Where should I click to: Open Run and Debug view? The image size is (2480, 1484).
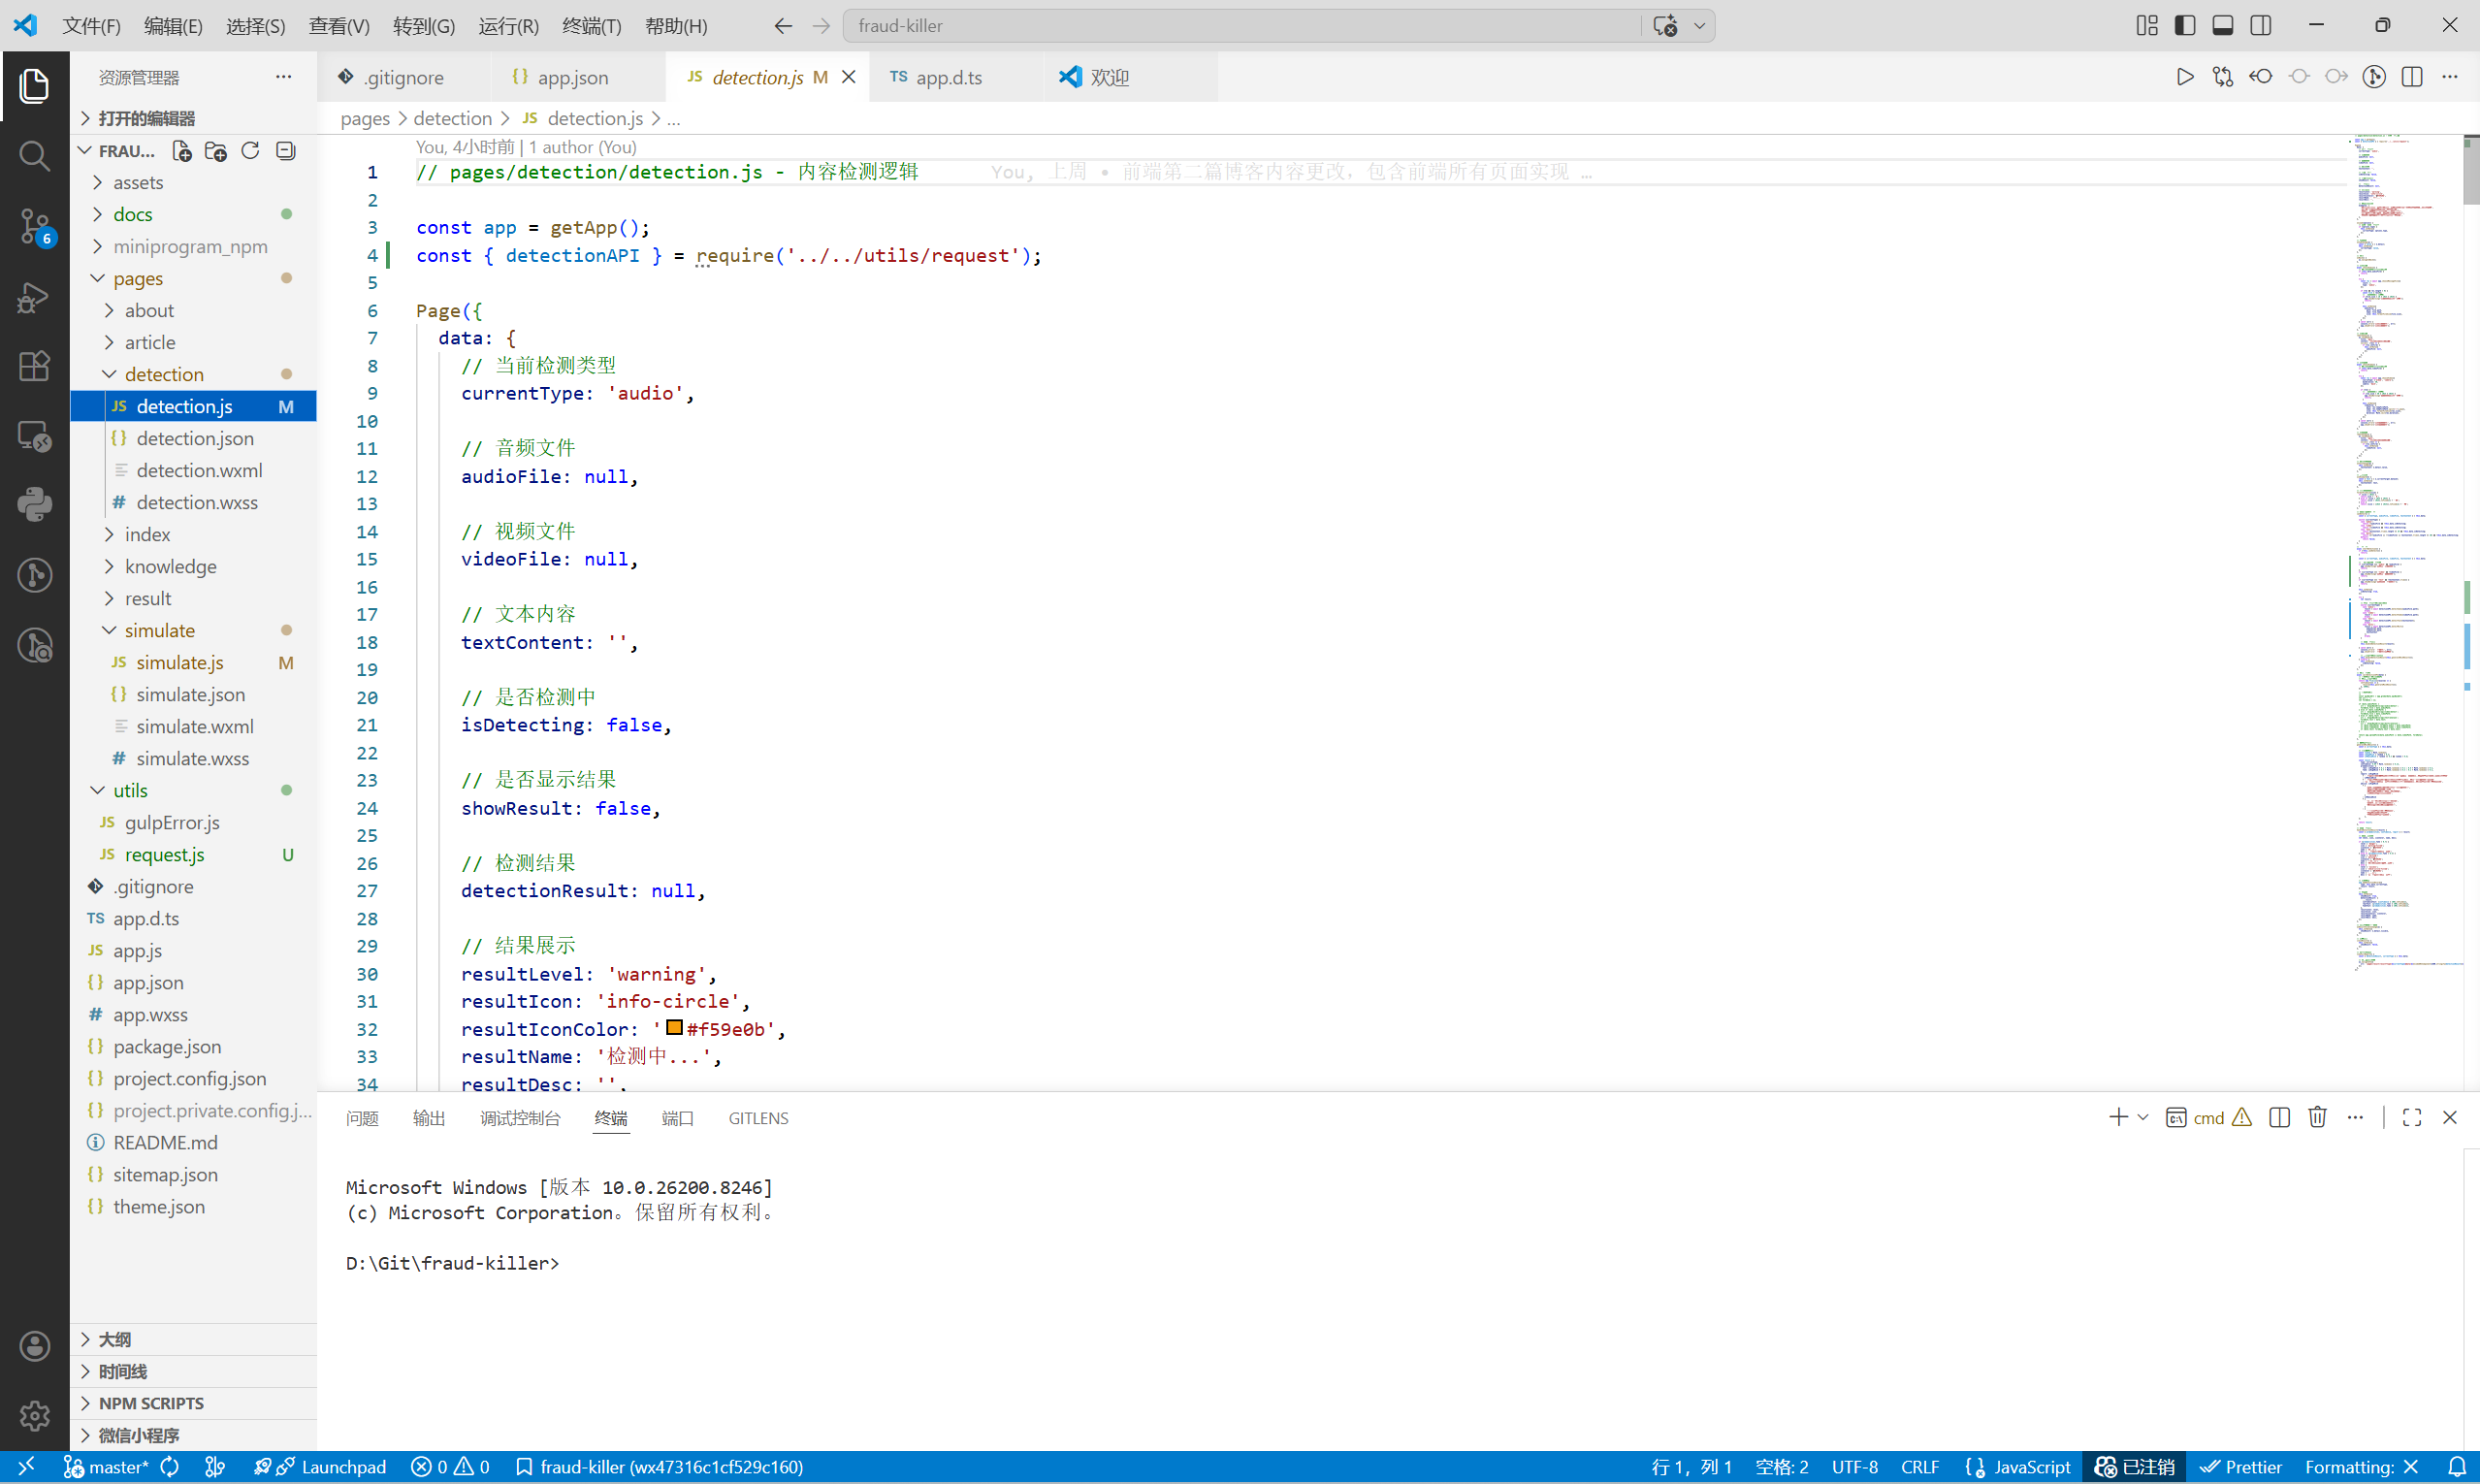tap(34, 297)
